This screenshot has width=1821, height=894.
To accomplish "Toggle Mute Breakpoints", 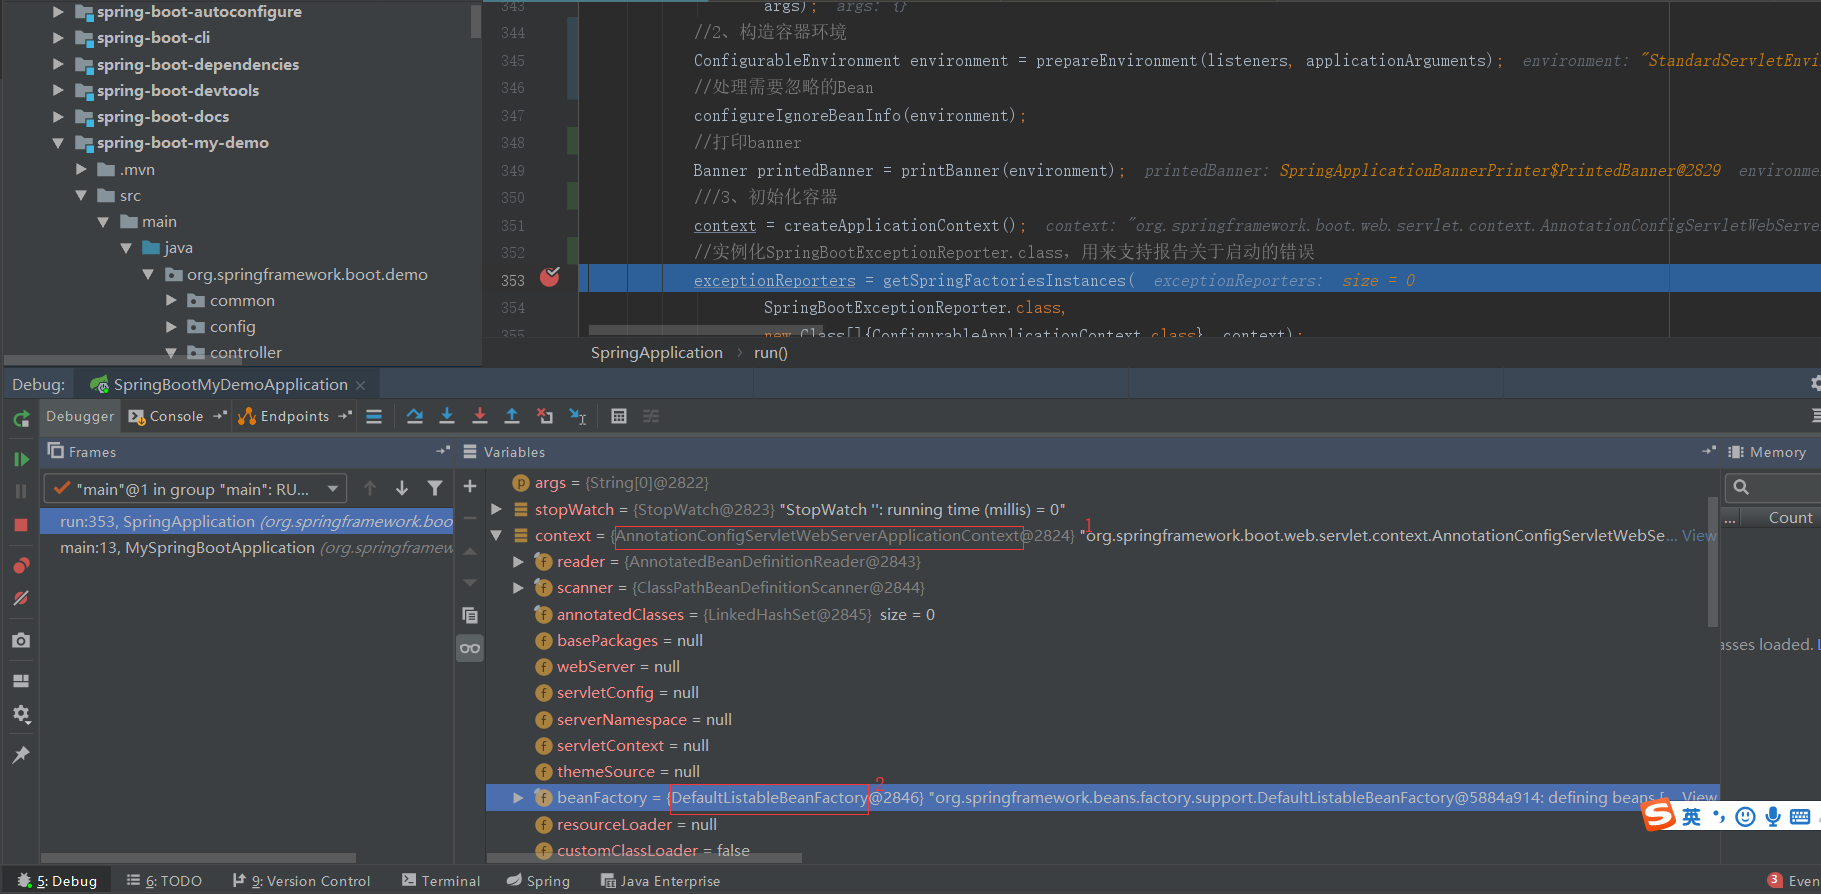I will coord(21,598).
